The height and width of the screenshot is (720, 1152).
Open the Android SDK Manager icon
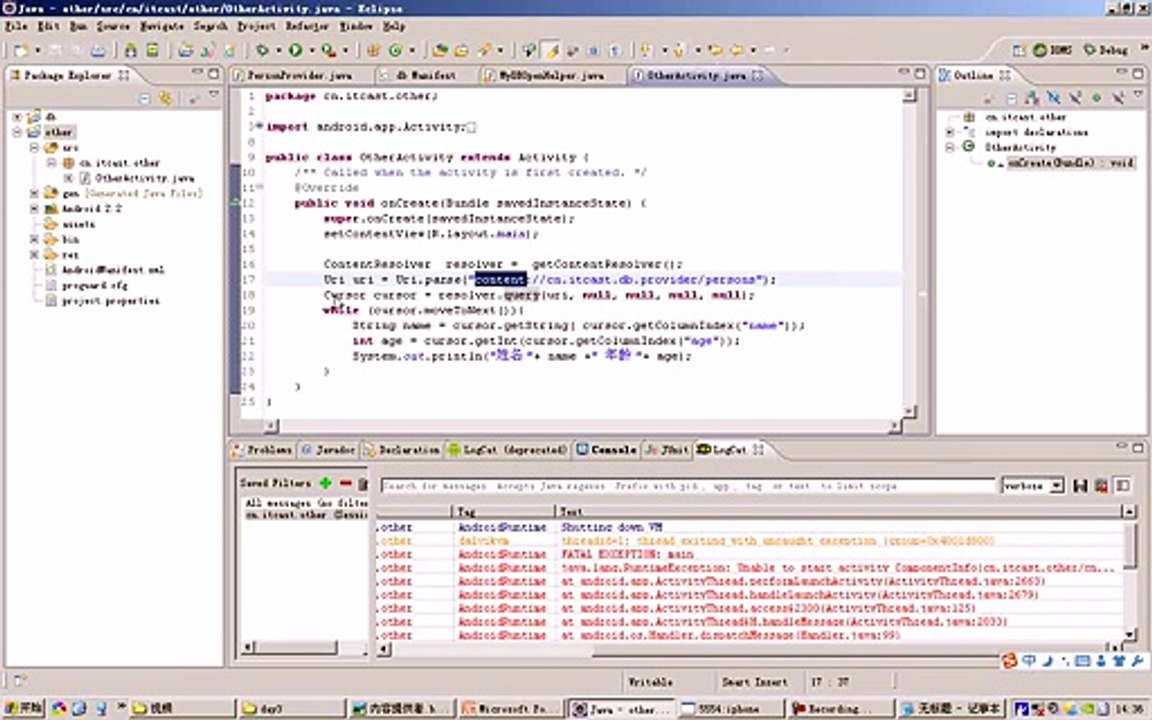pos(130,50)
